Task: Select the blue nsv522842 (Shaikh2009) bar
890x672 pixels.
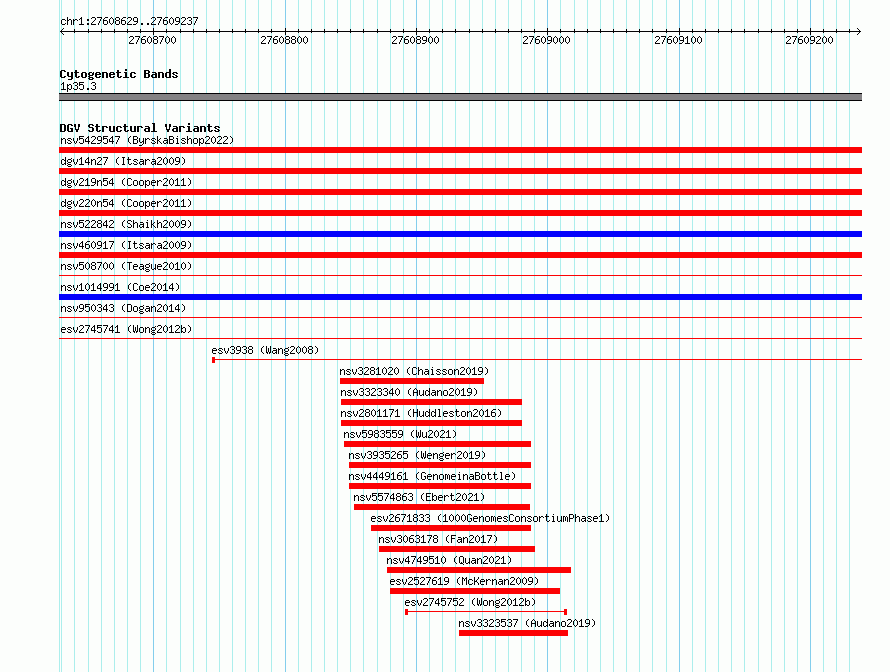Action: 460,234
